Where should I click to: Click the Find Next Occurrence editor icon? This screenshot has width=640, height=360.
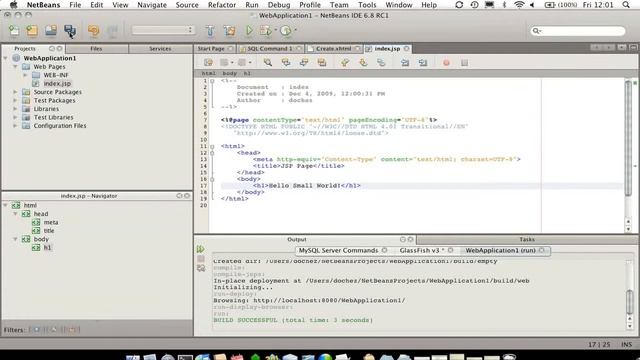[304, 62]
